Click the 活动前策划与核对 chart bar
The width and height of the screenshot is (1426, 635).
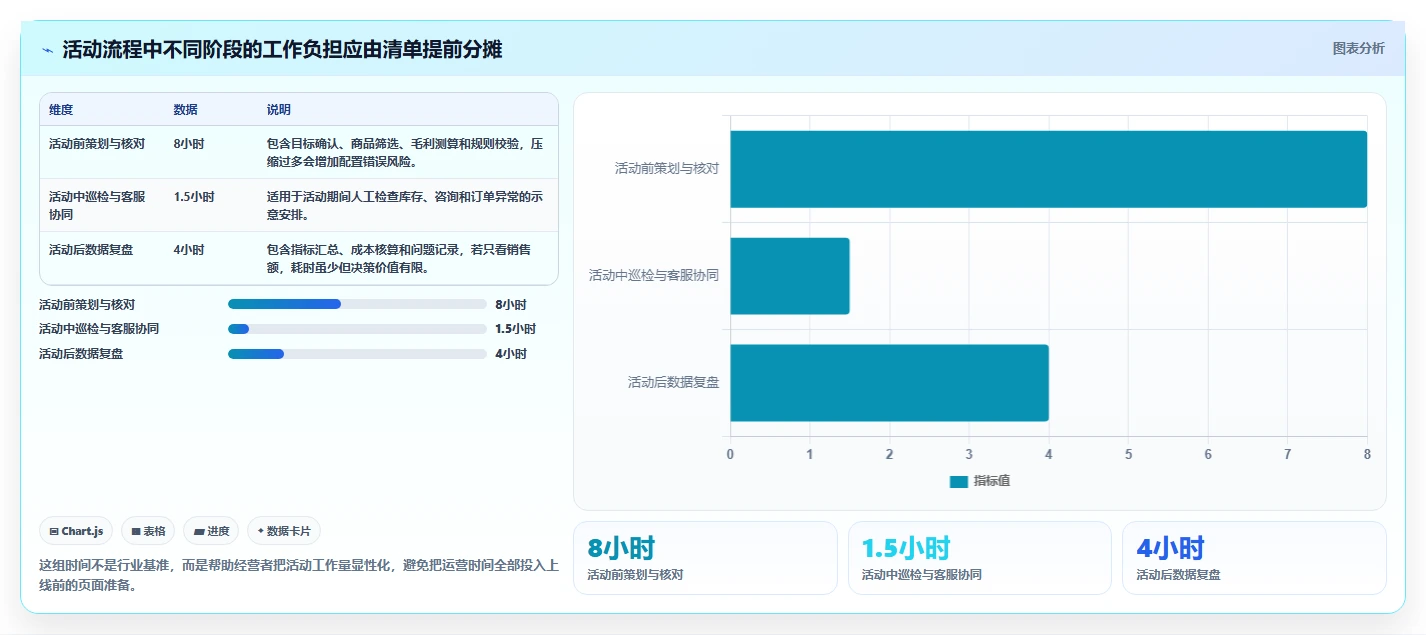tap(1048, 169)
